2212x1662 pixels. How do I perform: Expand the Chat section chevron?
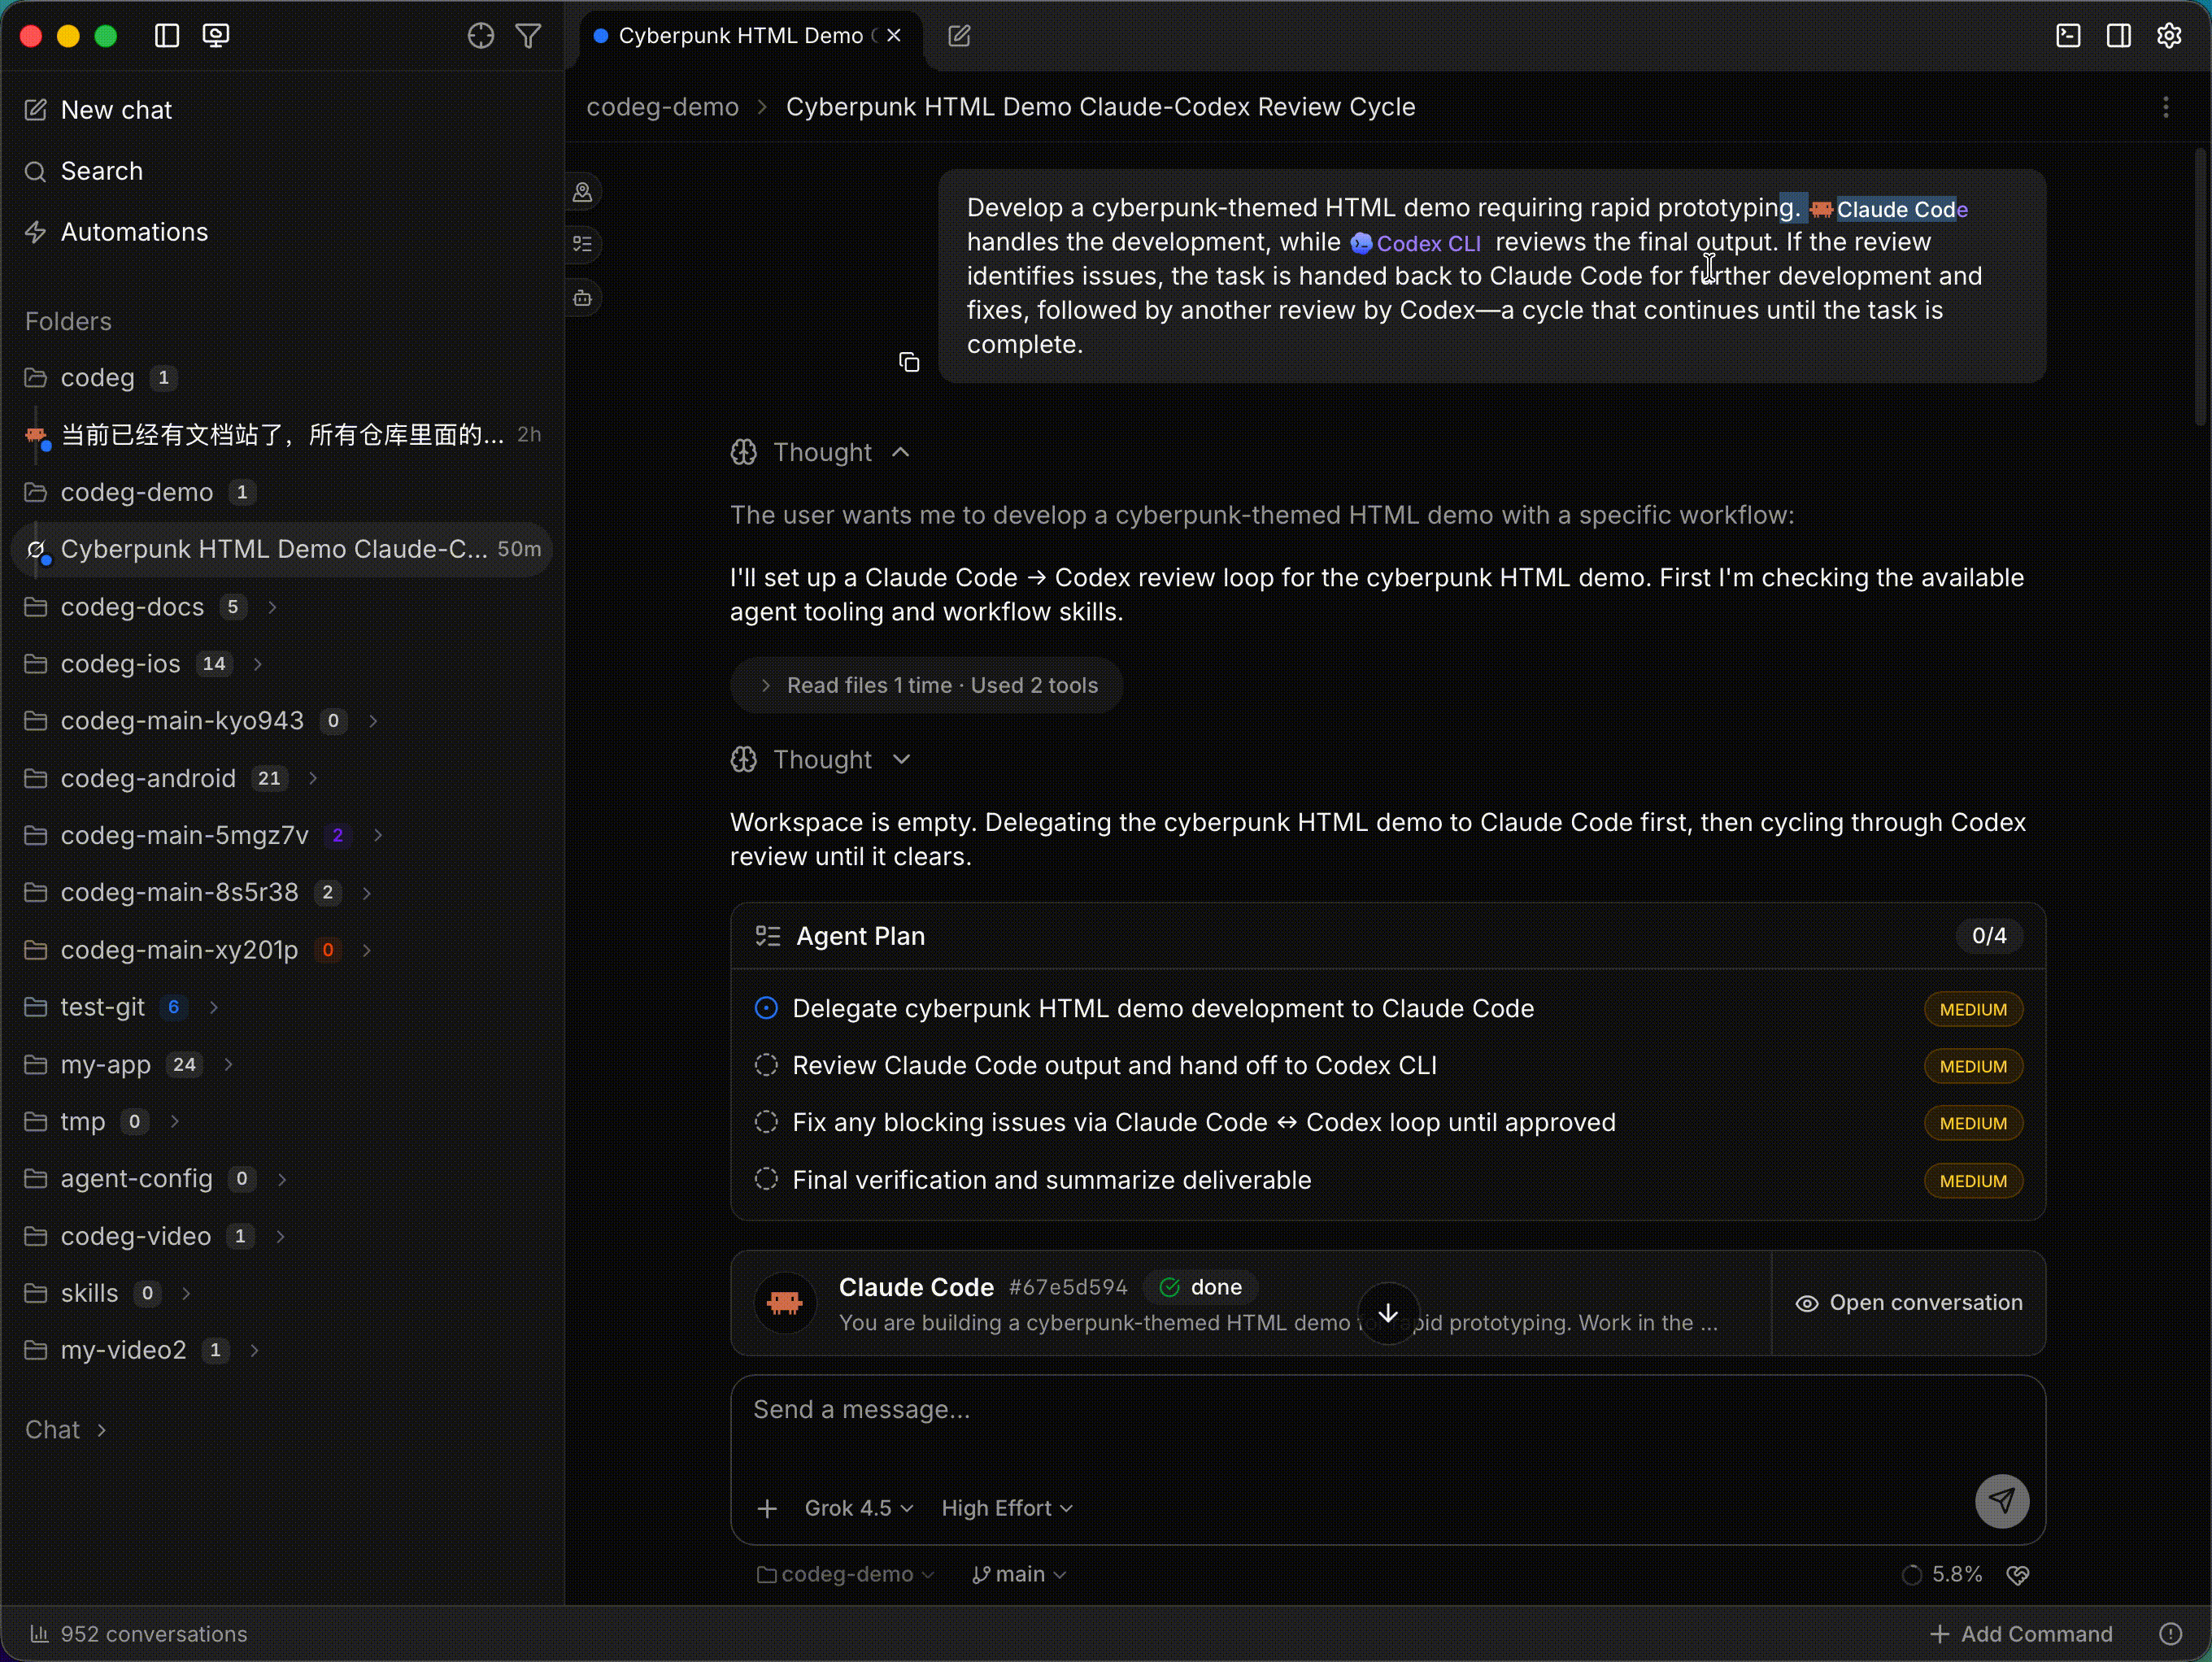click(x=101, y=1431)
